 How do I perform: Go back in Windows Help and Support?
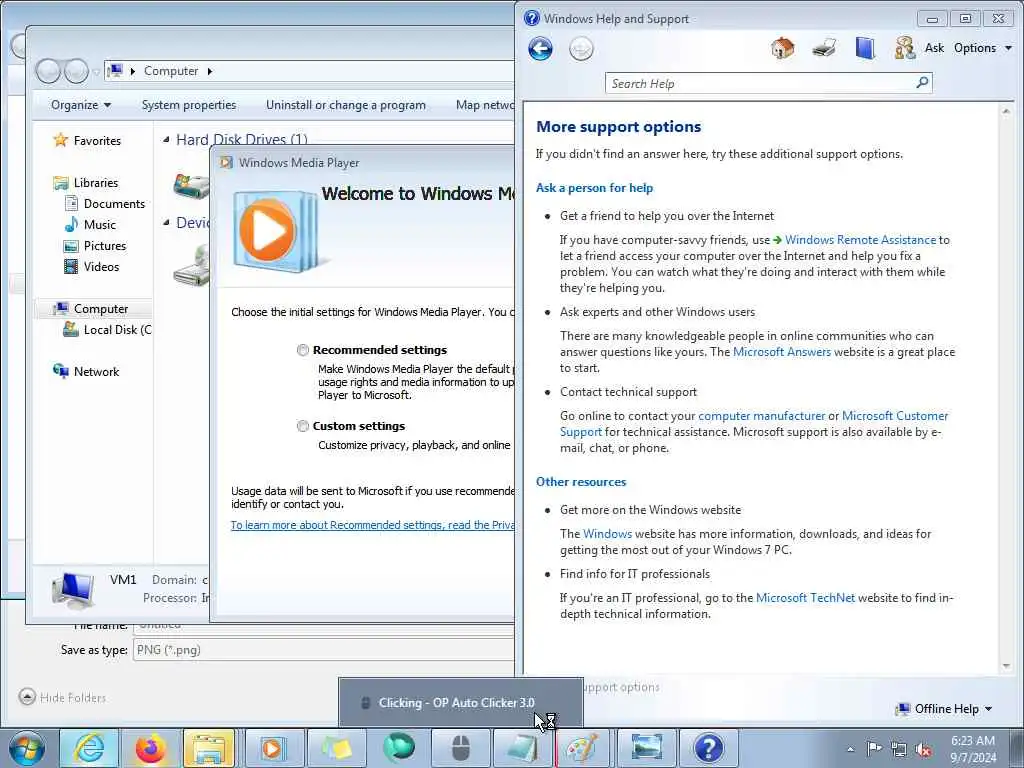(540, 49)
